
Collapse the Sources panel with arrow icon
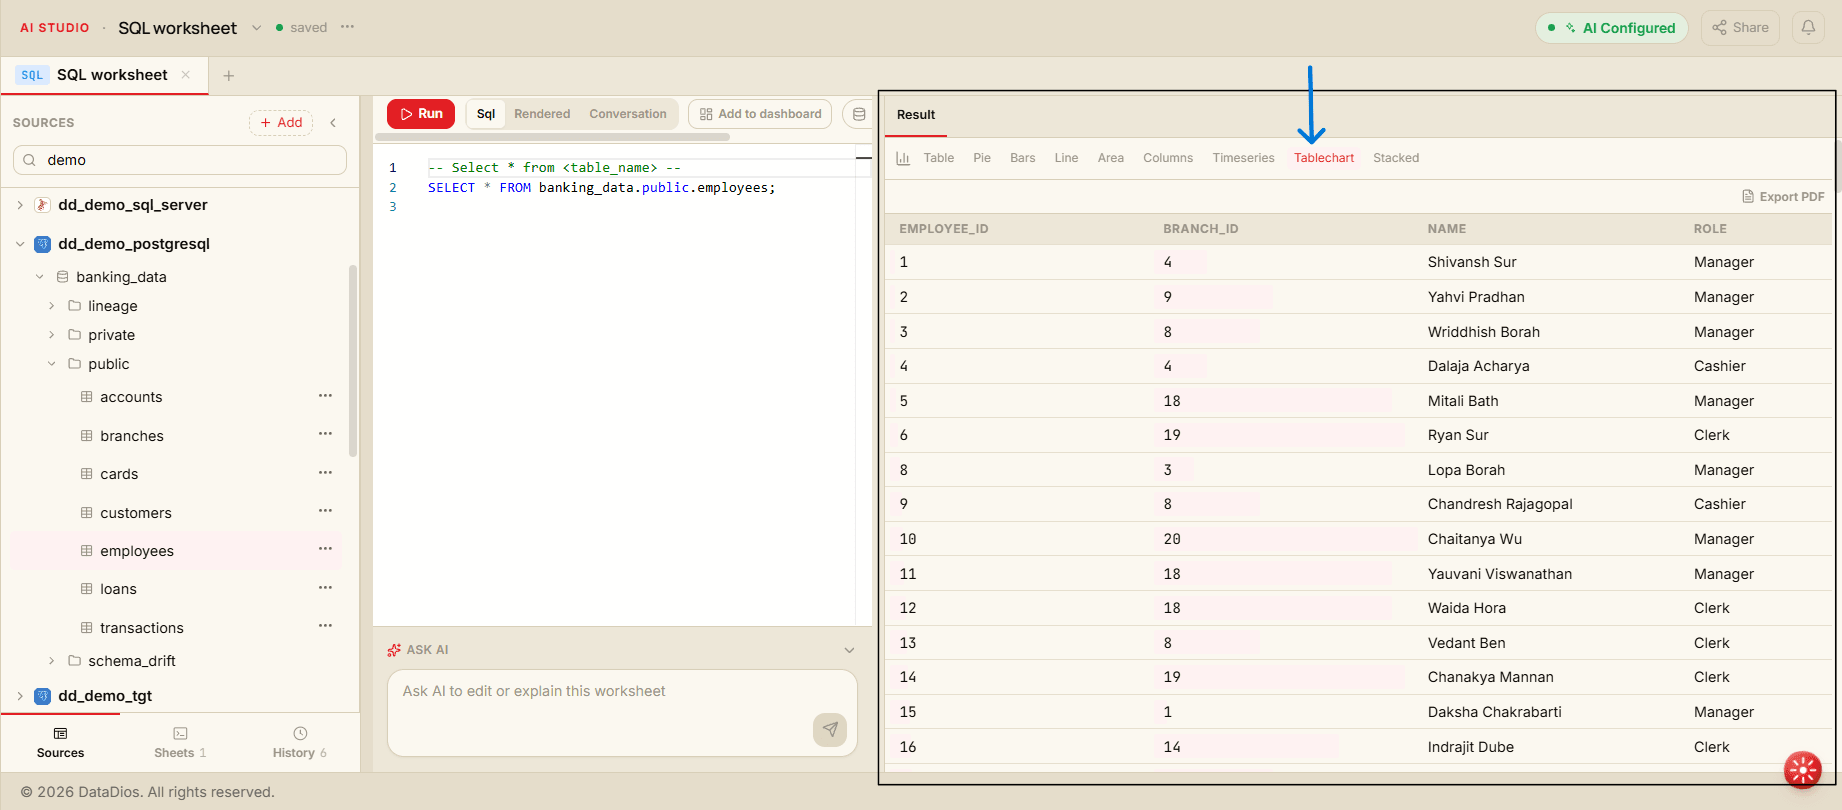click(x=333, y=122)
